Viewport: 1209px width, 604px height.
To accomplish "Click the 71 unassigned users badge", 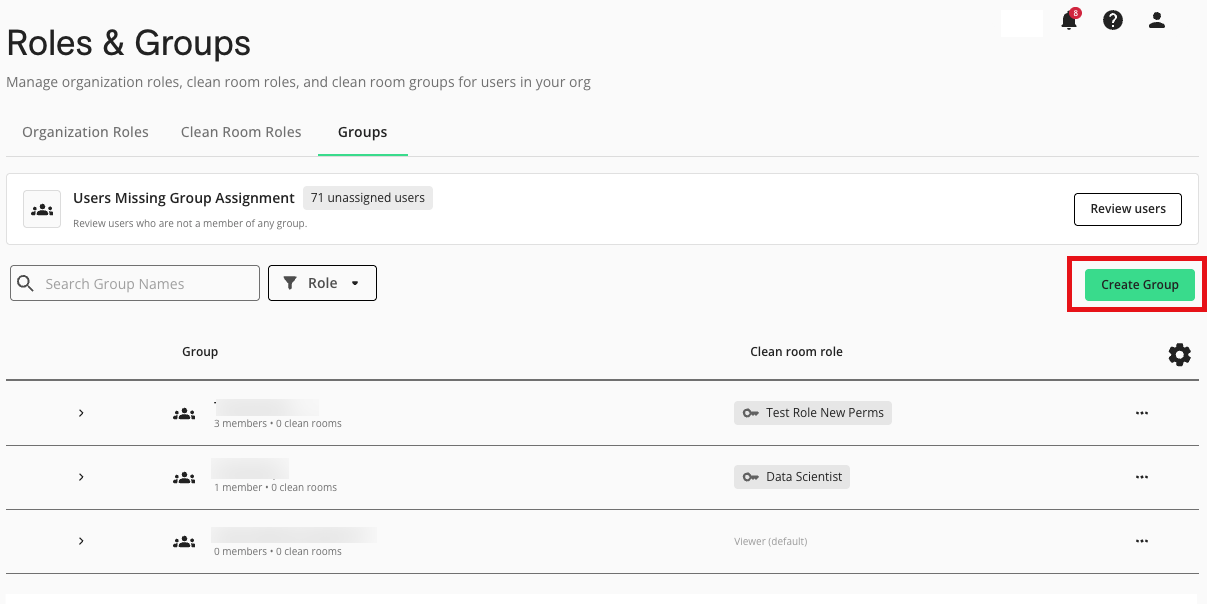I will (x=368, y=198).
